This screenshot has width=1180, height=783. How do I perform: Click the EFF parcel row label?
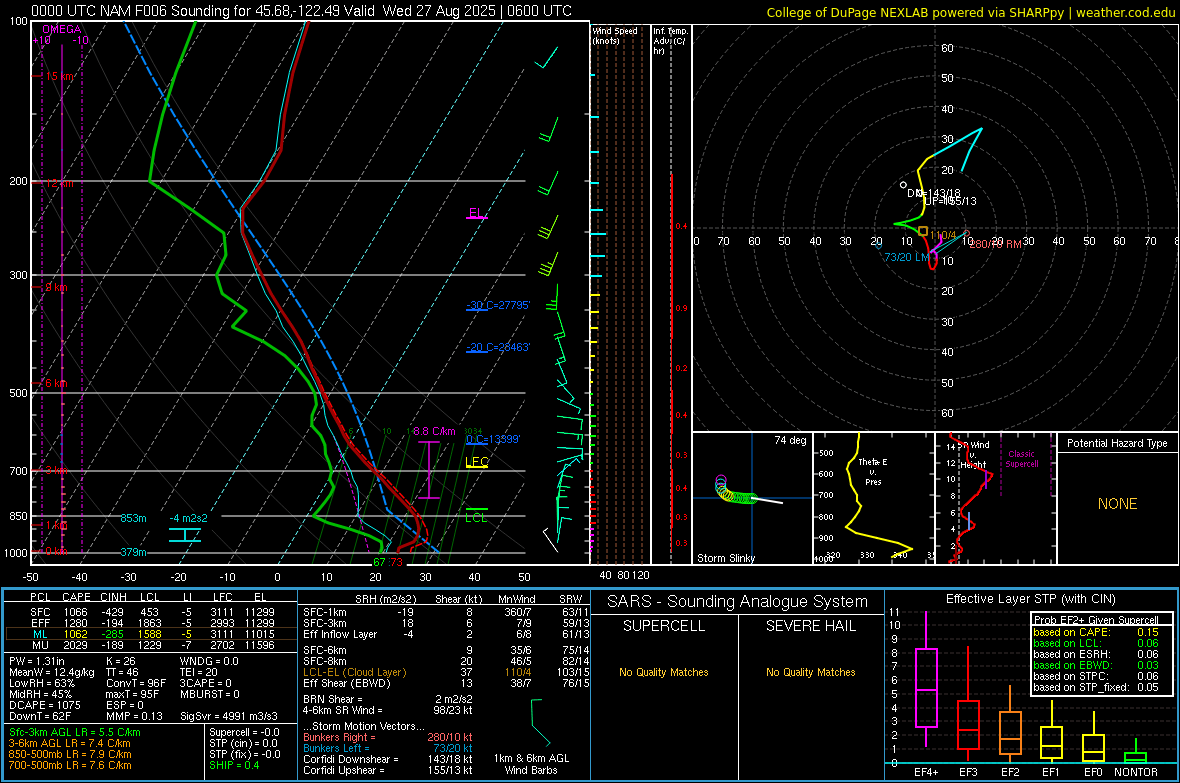pos(40,623)
